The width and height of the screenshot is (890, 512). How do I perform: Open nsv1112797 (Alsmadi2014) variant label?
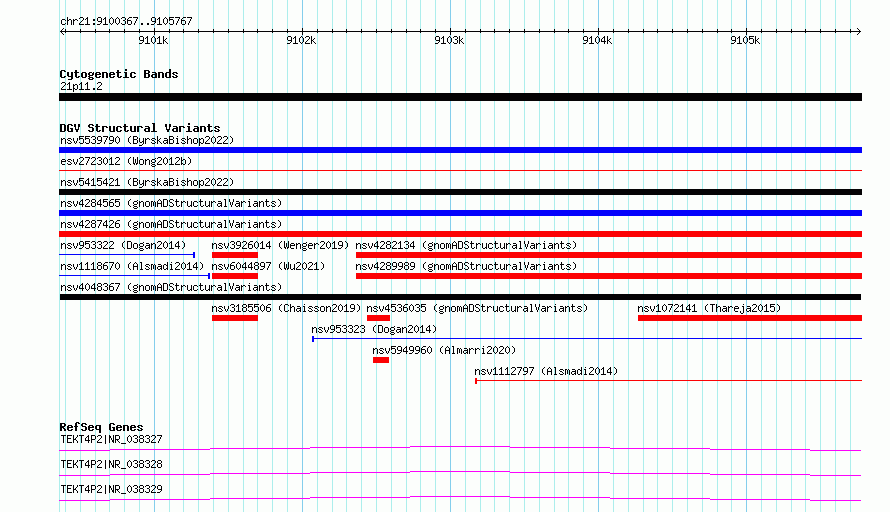(x=546, y=371)
